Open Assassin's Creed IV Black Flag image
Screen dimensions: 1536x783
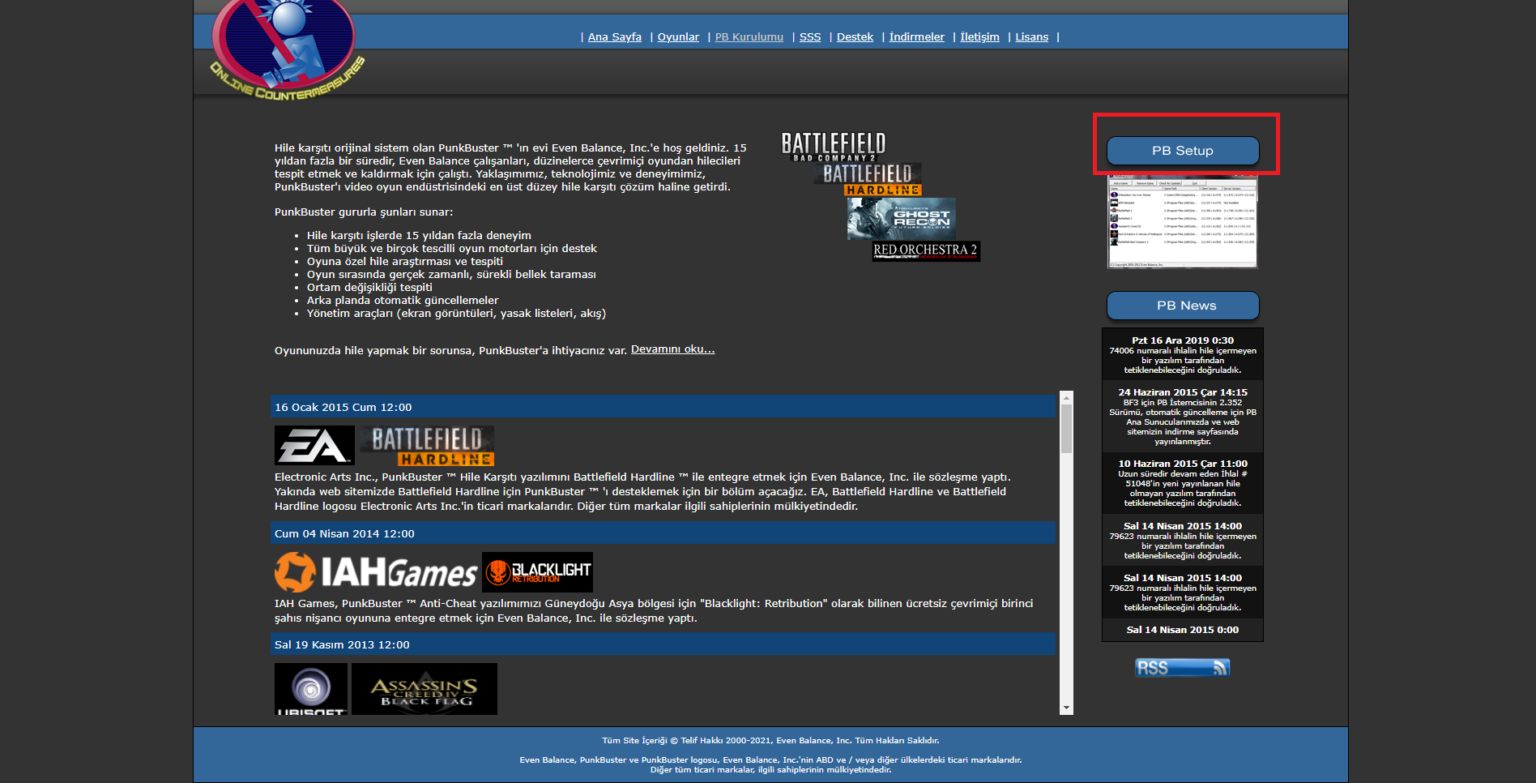[x=424, y=689]
